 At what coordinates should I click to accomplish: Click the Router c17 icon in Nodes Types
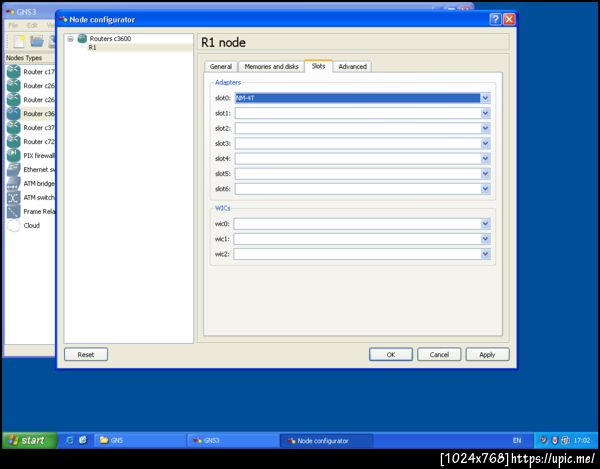(x=13, y=72)
